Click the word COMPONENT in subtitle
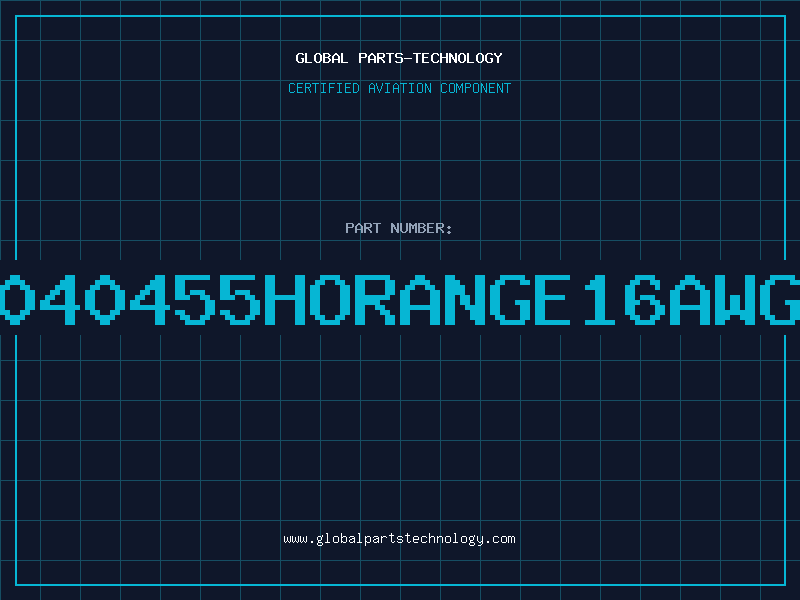 (475, 88)
